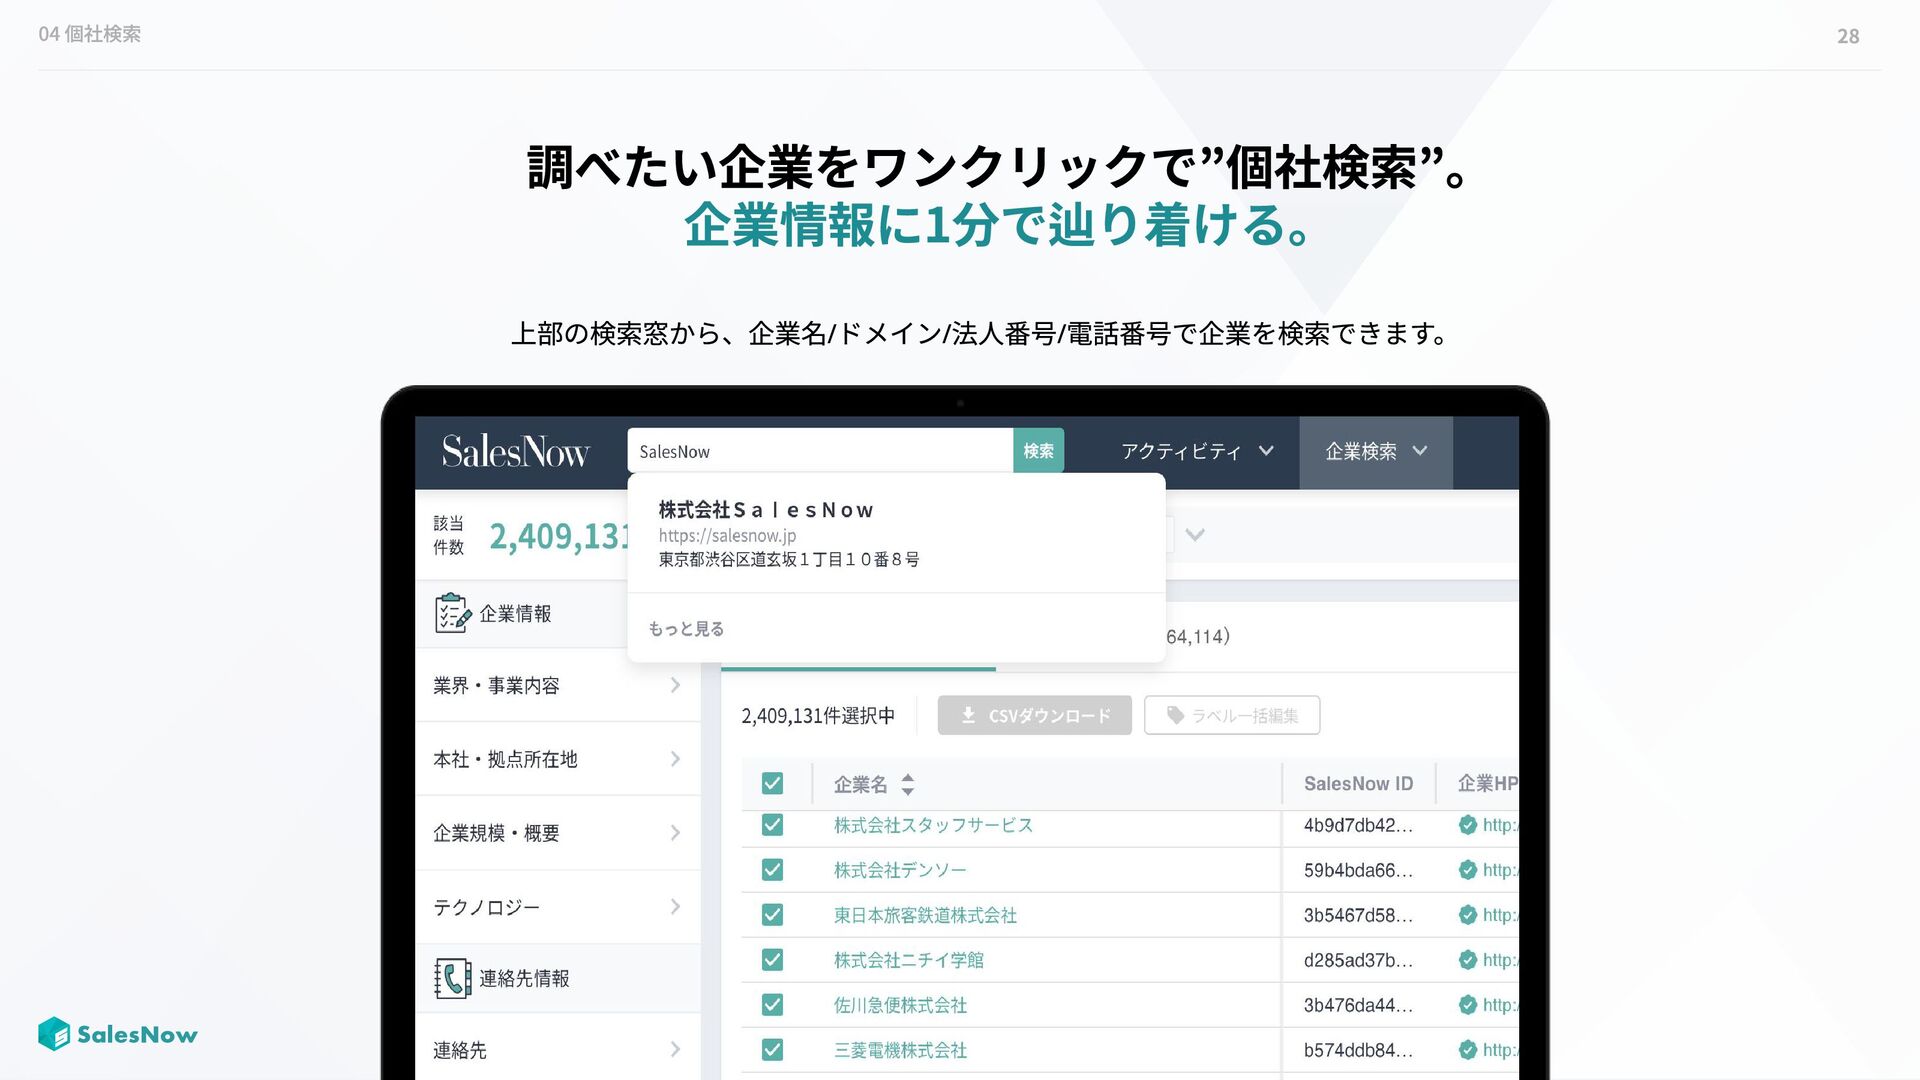
Task: Click the SalesNow ID value 3b476da44…
Action: click(1358, 1005)
